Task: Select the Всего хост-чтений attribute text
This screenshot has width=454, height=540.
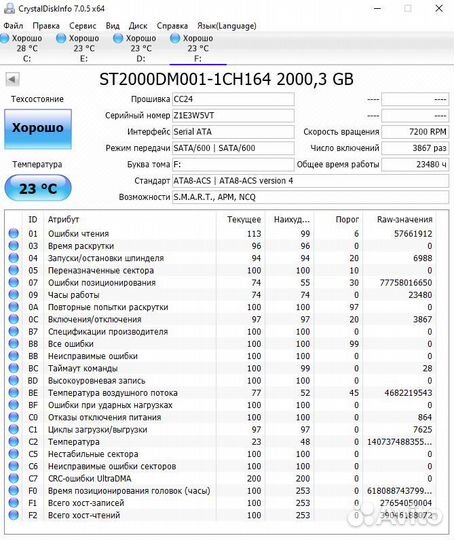Action: tap(84, 515)
